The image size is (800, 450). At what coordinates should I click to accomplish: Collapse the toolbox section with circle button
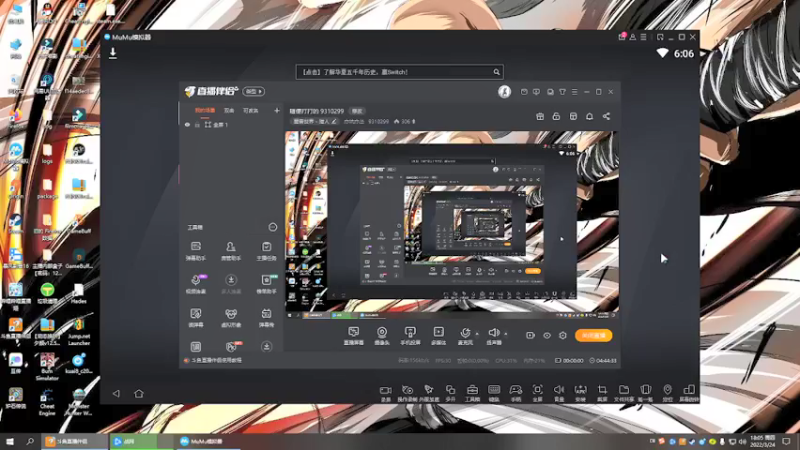(x=272, y=227)
